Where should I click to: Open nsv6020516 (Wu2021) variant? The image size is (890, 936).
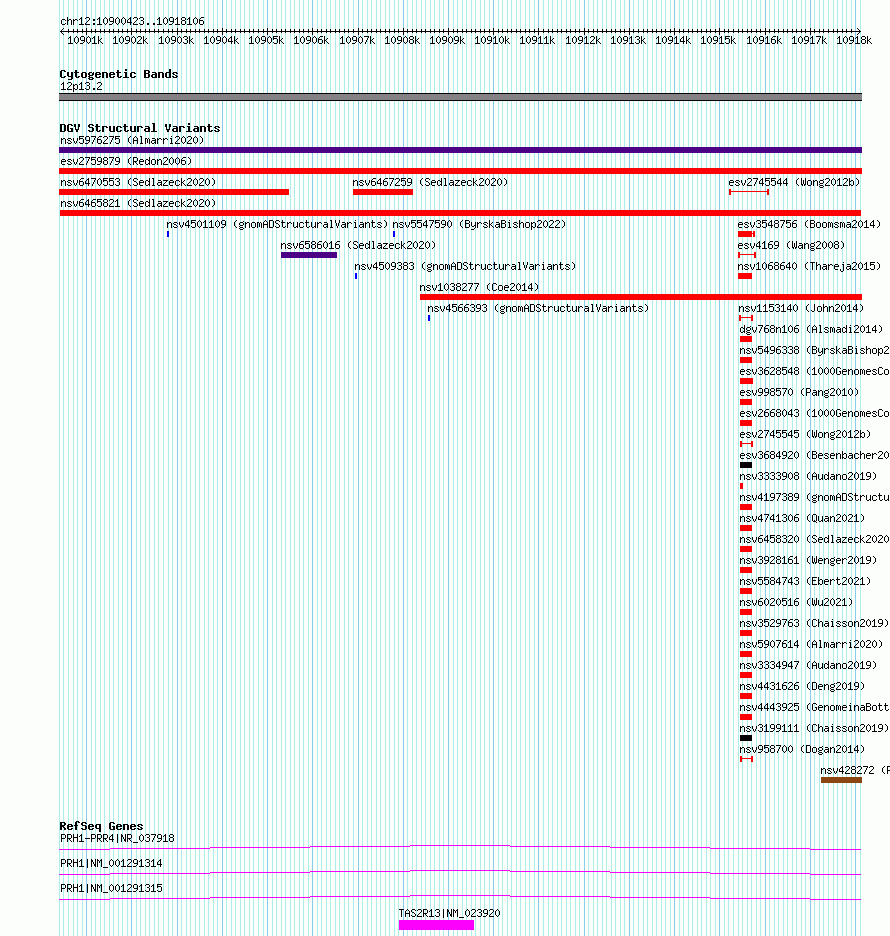[x=796, y=602]
